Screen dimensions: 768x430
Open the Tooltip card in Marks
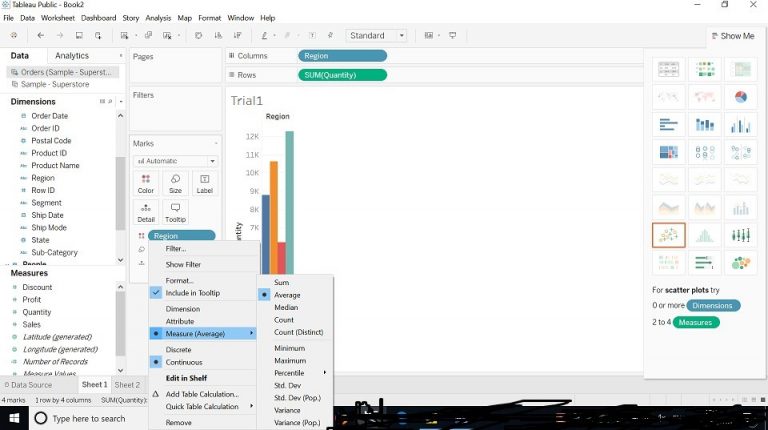tap(175, 213)
